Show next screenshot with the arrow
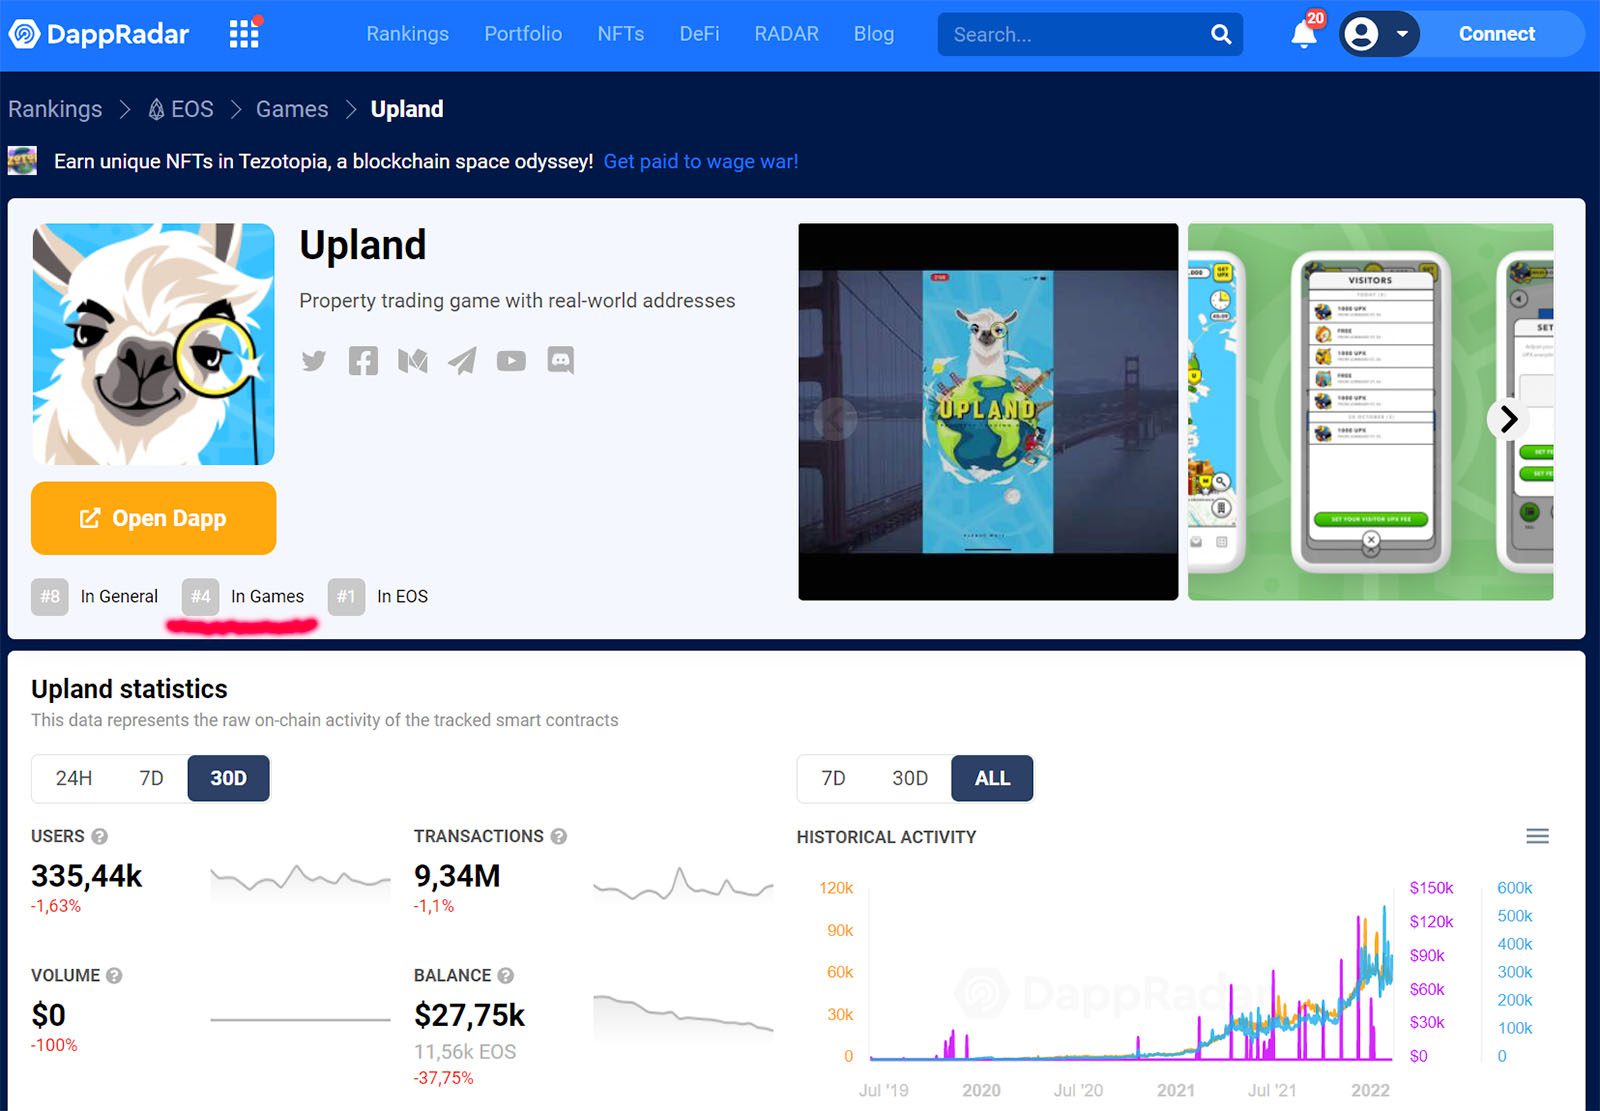1600x1111 pixels. 1508,419
